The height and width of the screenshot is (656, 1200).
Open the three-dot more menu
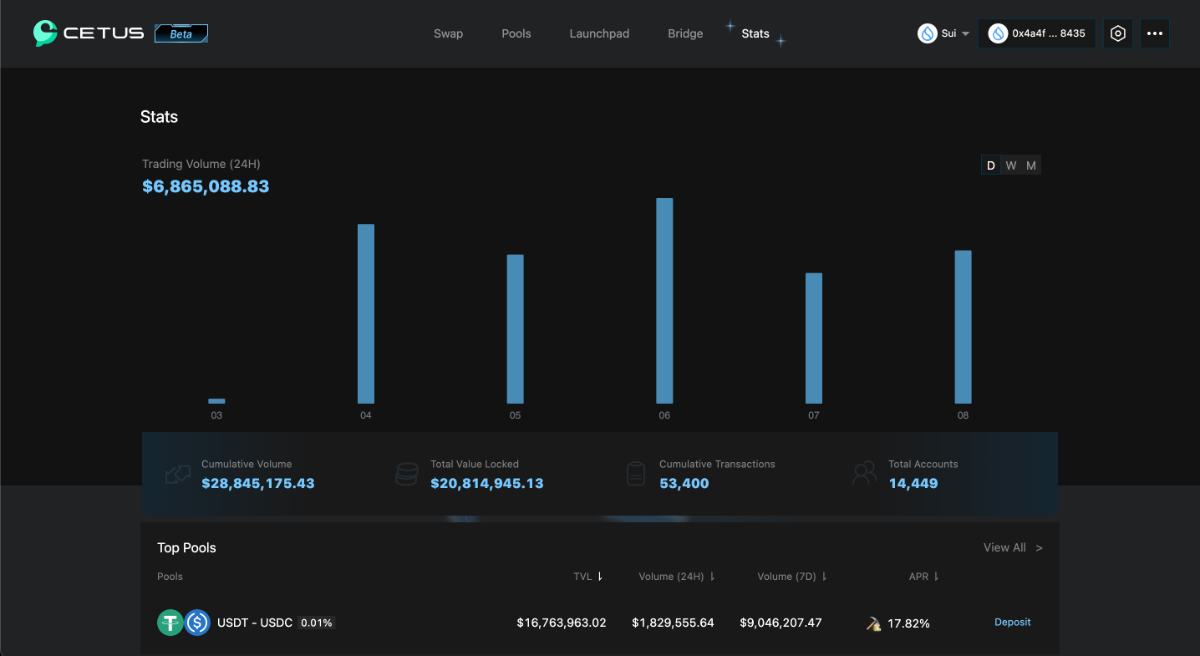[x=1155, y=33]
